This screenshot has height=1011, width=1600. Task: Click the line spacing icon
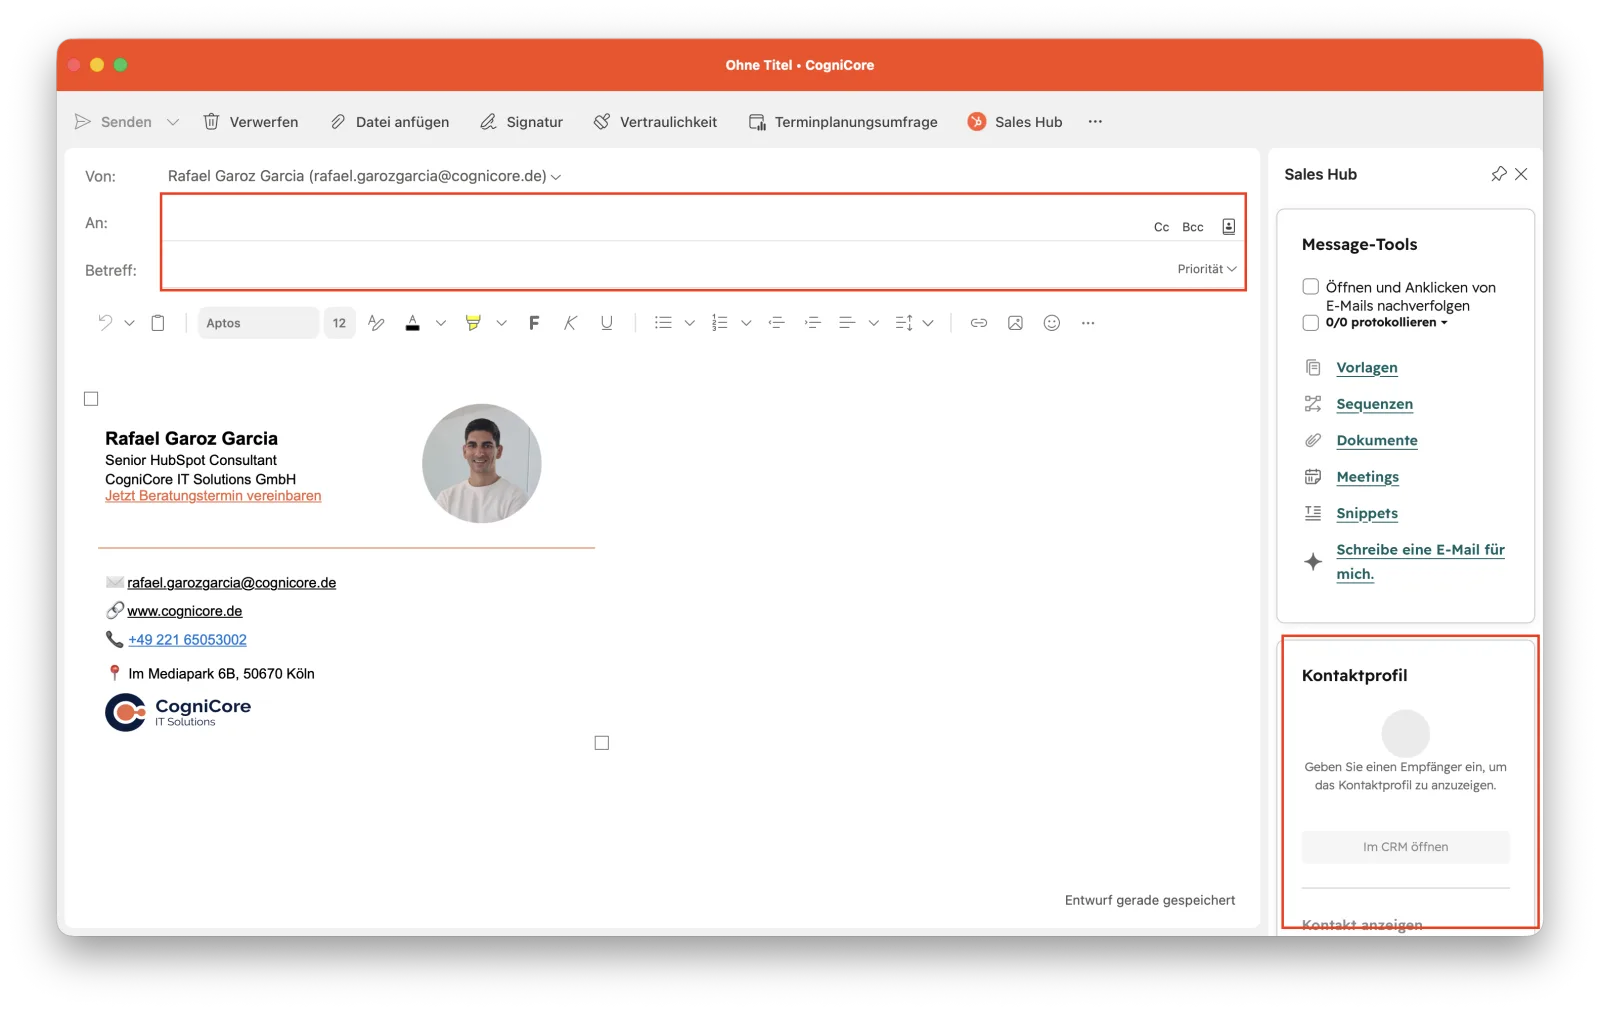pyautogui.click(x=904, y=323)
